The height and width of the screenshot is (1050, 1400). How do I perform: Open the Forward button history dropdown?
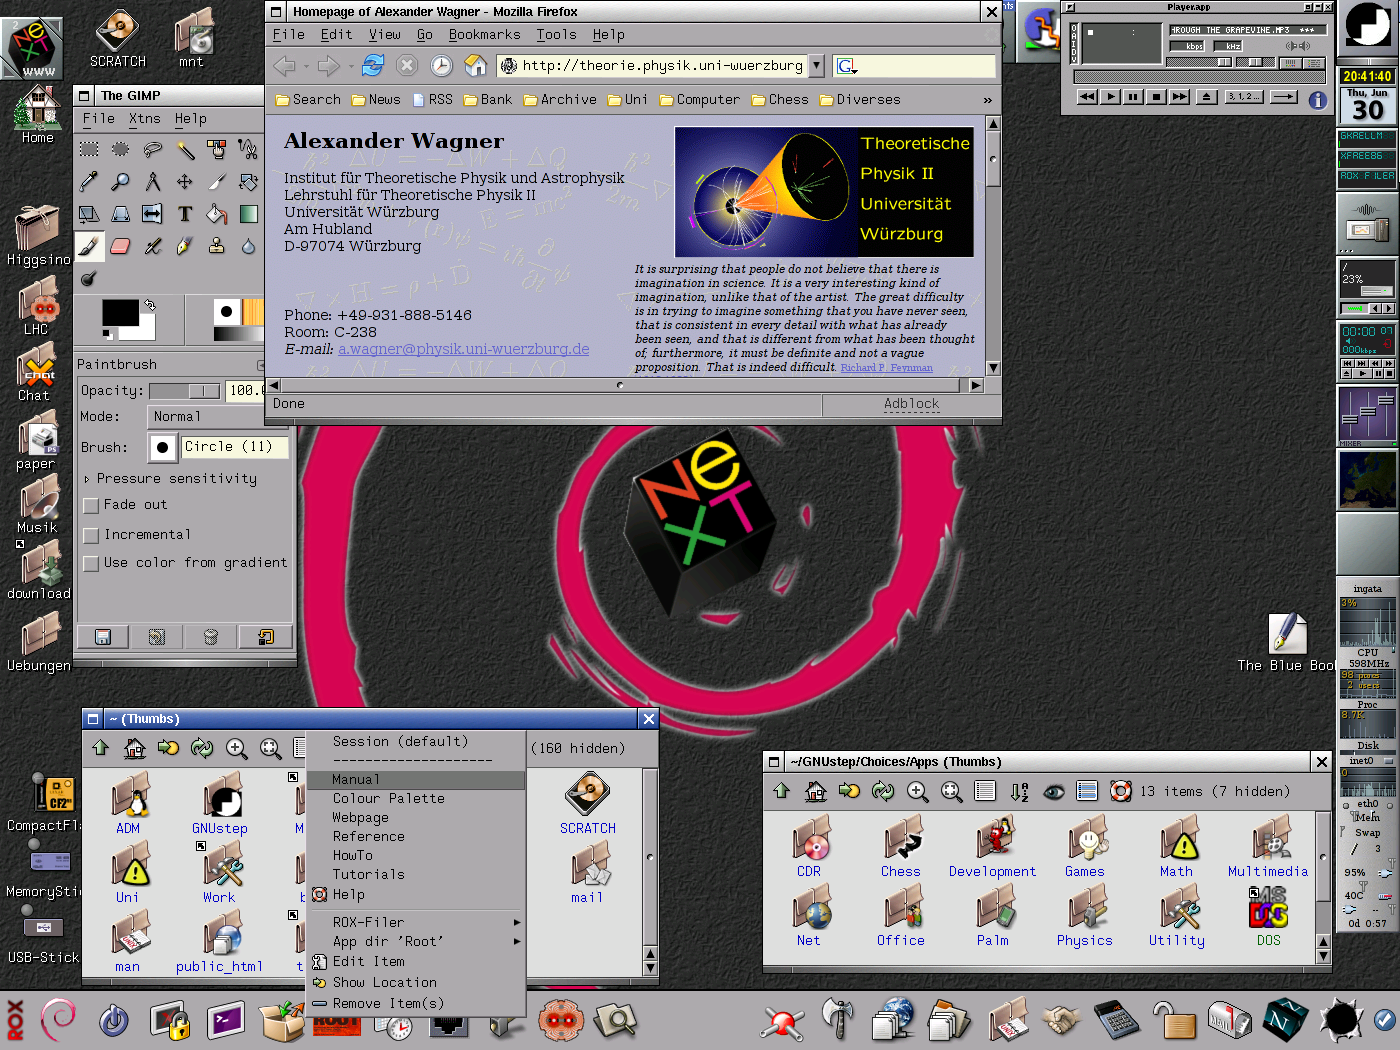tap(350, 67)
